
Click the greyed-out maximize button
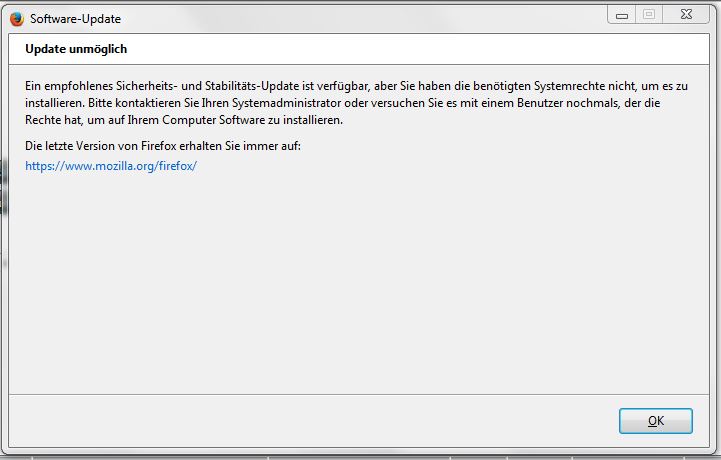[x=649, y=15]
